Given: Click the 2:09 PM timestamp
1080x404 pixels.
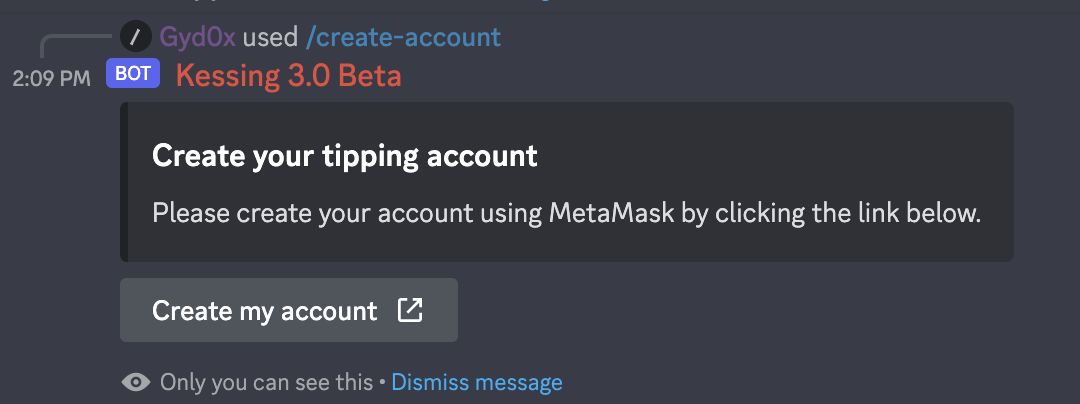Looking at the screenshot, I should point(51,77).
